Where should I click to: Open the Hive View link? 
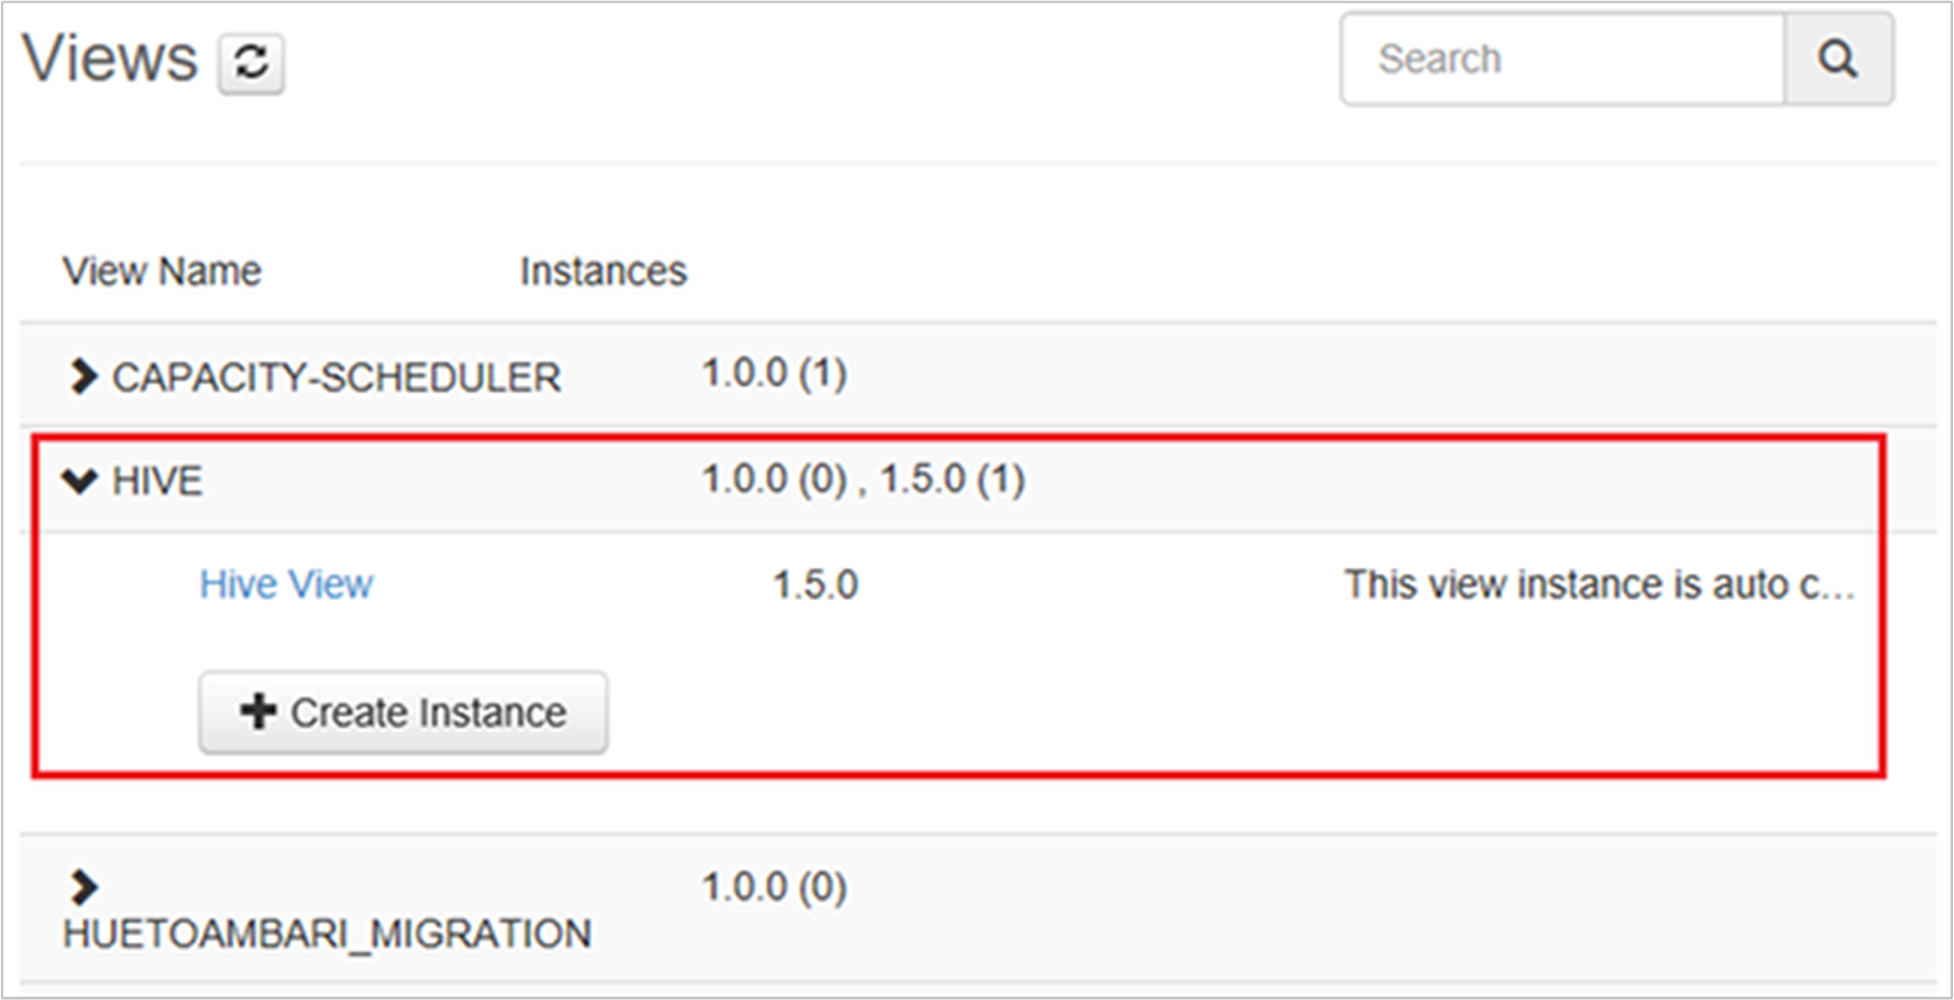(x=286, y=584)
